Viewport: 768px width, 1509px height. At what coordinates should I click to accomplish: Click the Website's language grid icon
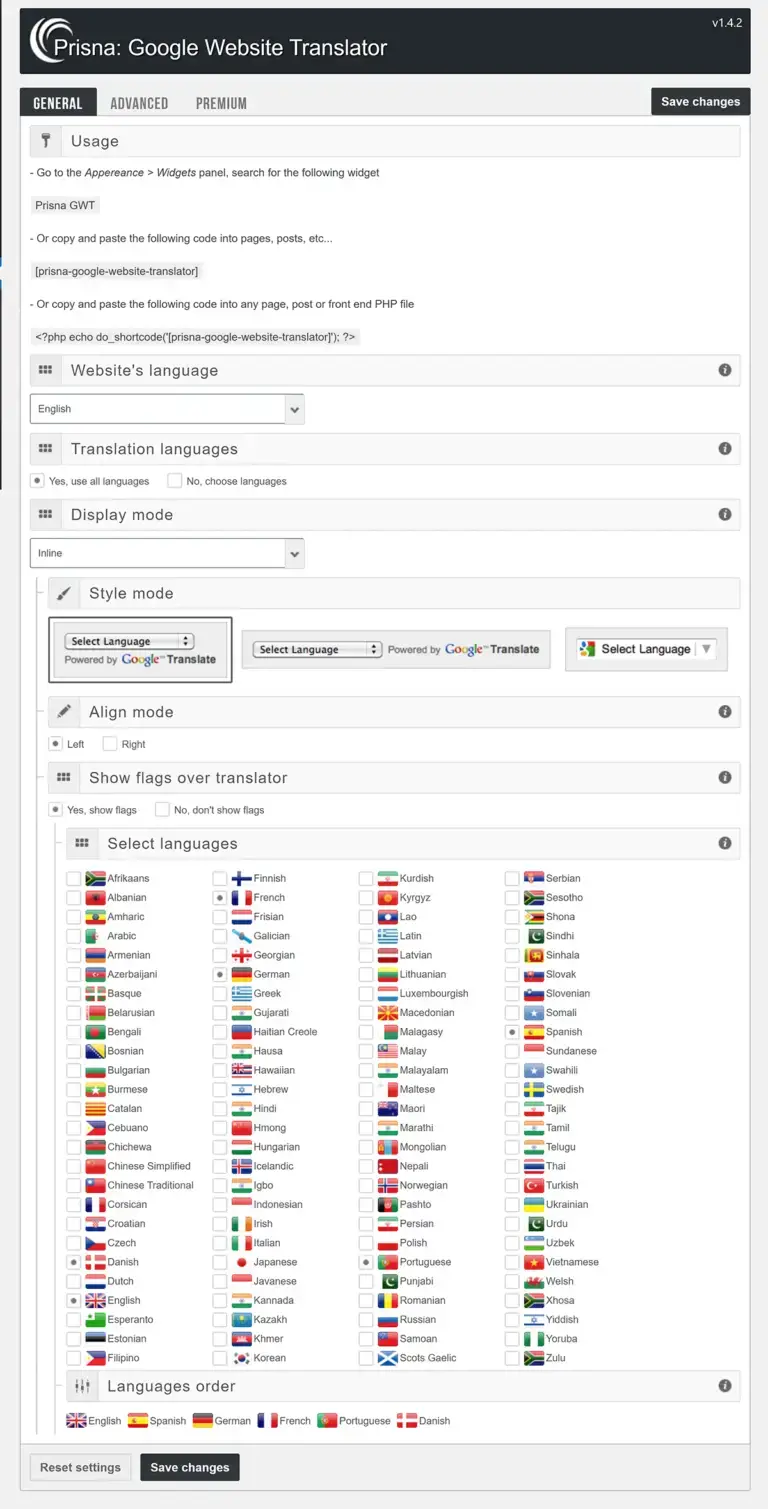pos(45,370)
